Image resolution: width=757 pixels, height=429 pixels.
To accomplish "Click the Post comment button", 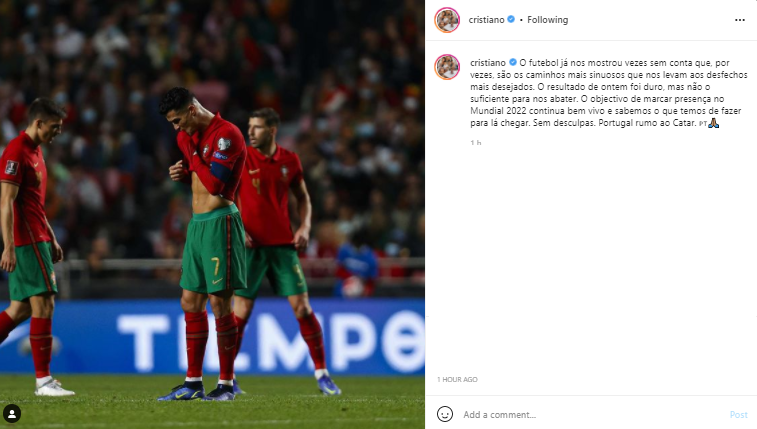I will (739, 415).
